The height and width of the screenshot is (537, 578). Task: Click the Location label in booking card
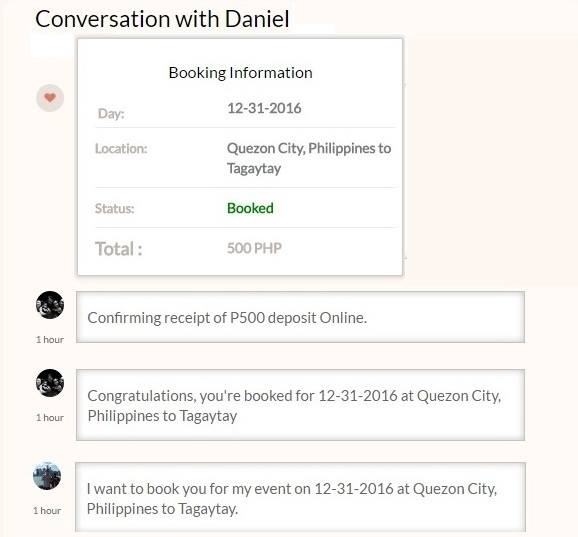coord(121,149)
